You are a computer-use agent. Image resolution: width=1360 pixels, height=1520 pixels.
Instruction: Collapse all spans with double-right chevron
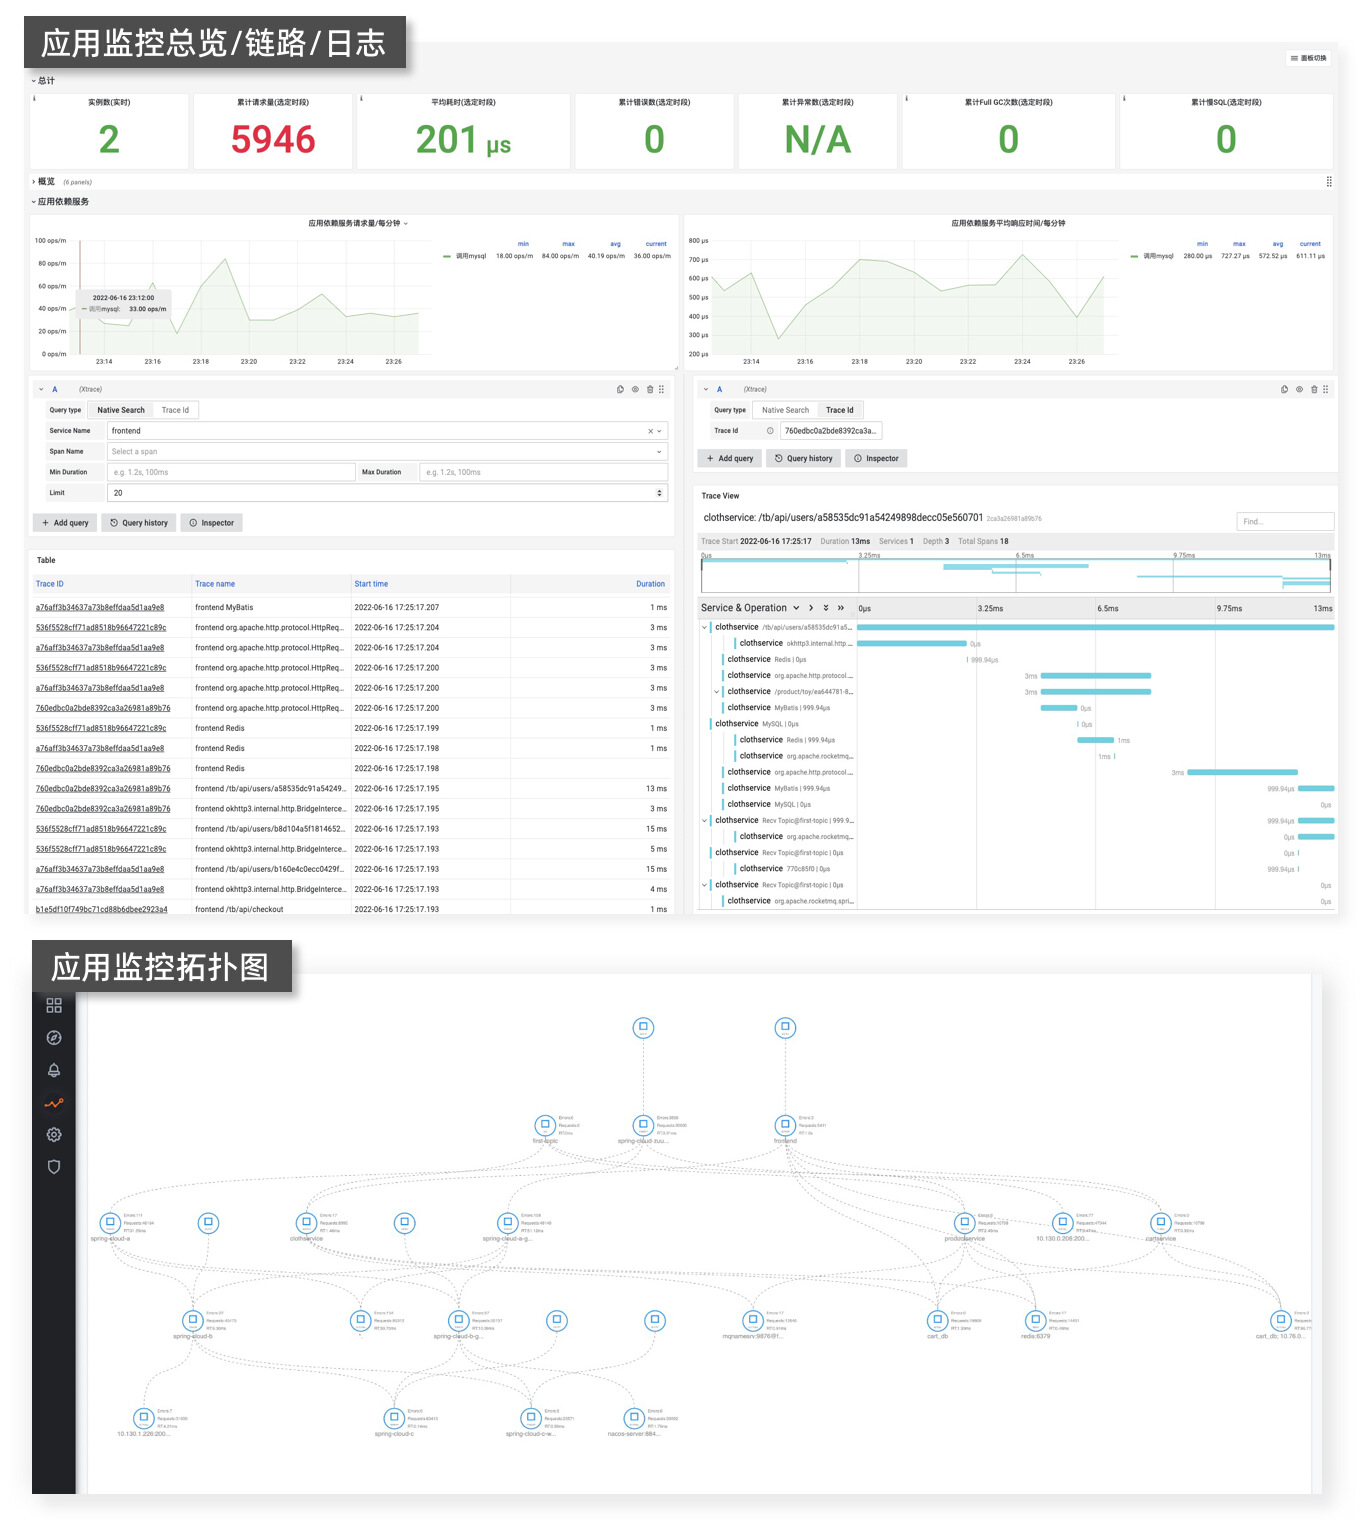click(841, 608)
